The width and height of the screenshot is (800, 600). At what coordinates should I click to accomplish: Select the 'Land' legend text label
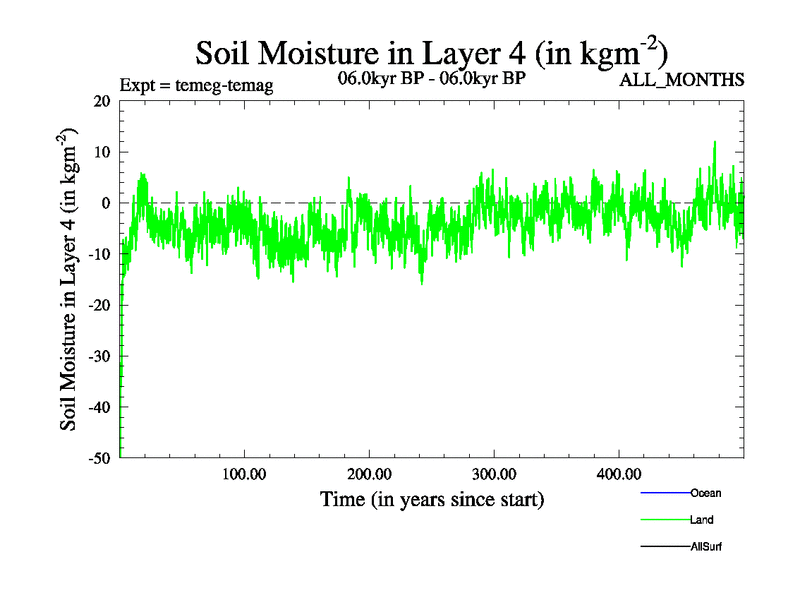coord(701,520)
